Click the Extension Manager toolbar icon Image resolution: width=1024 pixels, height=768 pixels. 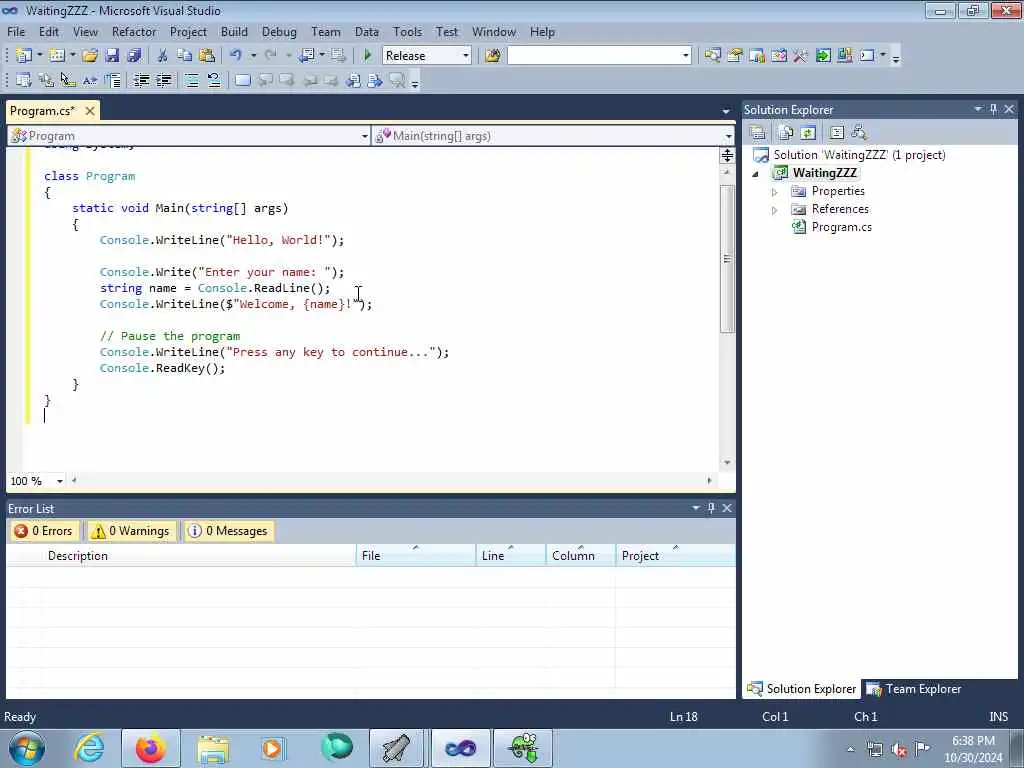(844, 56)
